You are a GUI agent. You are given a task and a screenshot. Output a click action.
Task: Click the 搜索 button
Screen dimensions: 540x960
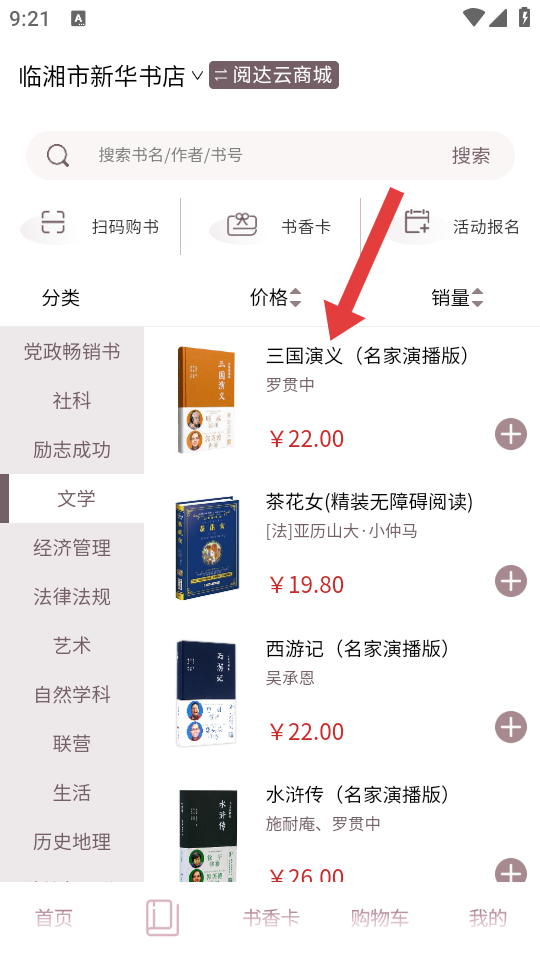(471, 156)
